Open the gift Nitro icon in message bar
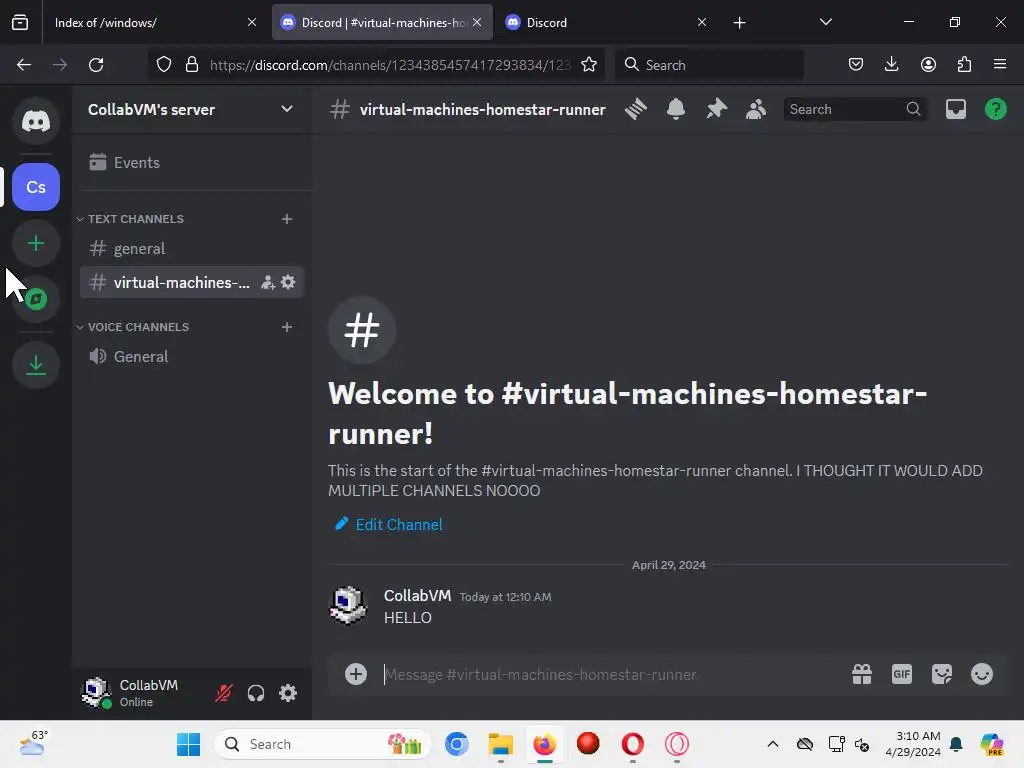The width and height of the screenshot is (1024, 768). (862, 674)
